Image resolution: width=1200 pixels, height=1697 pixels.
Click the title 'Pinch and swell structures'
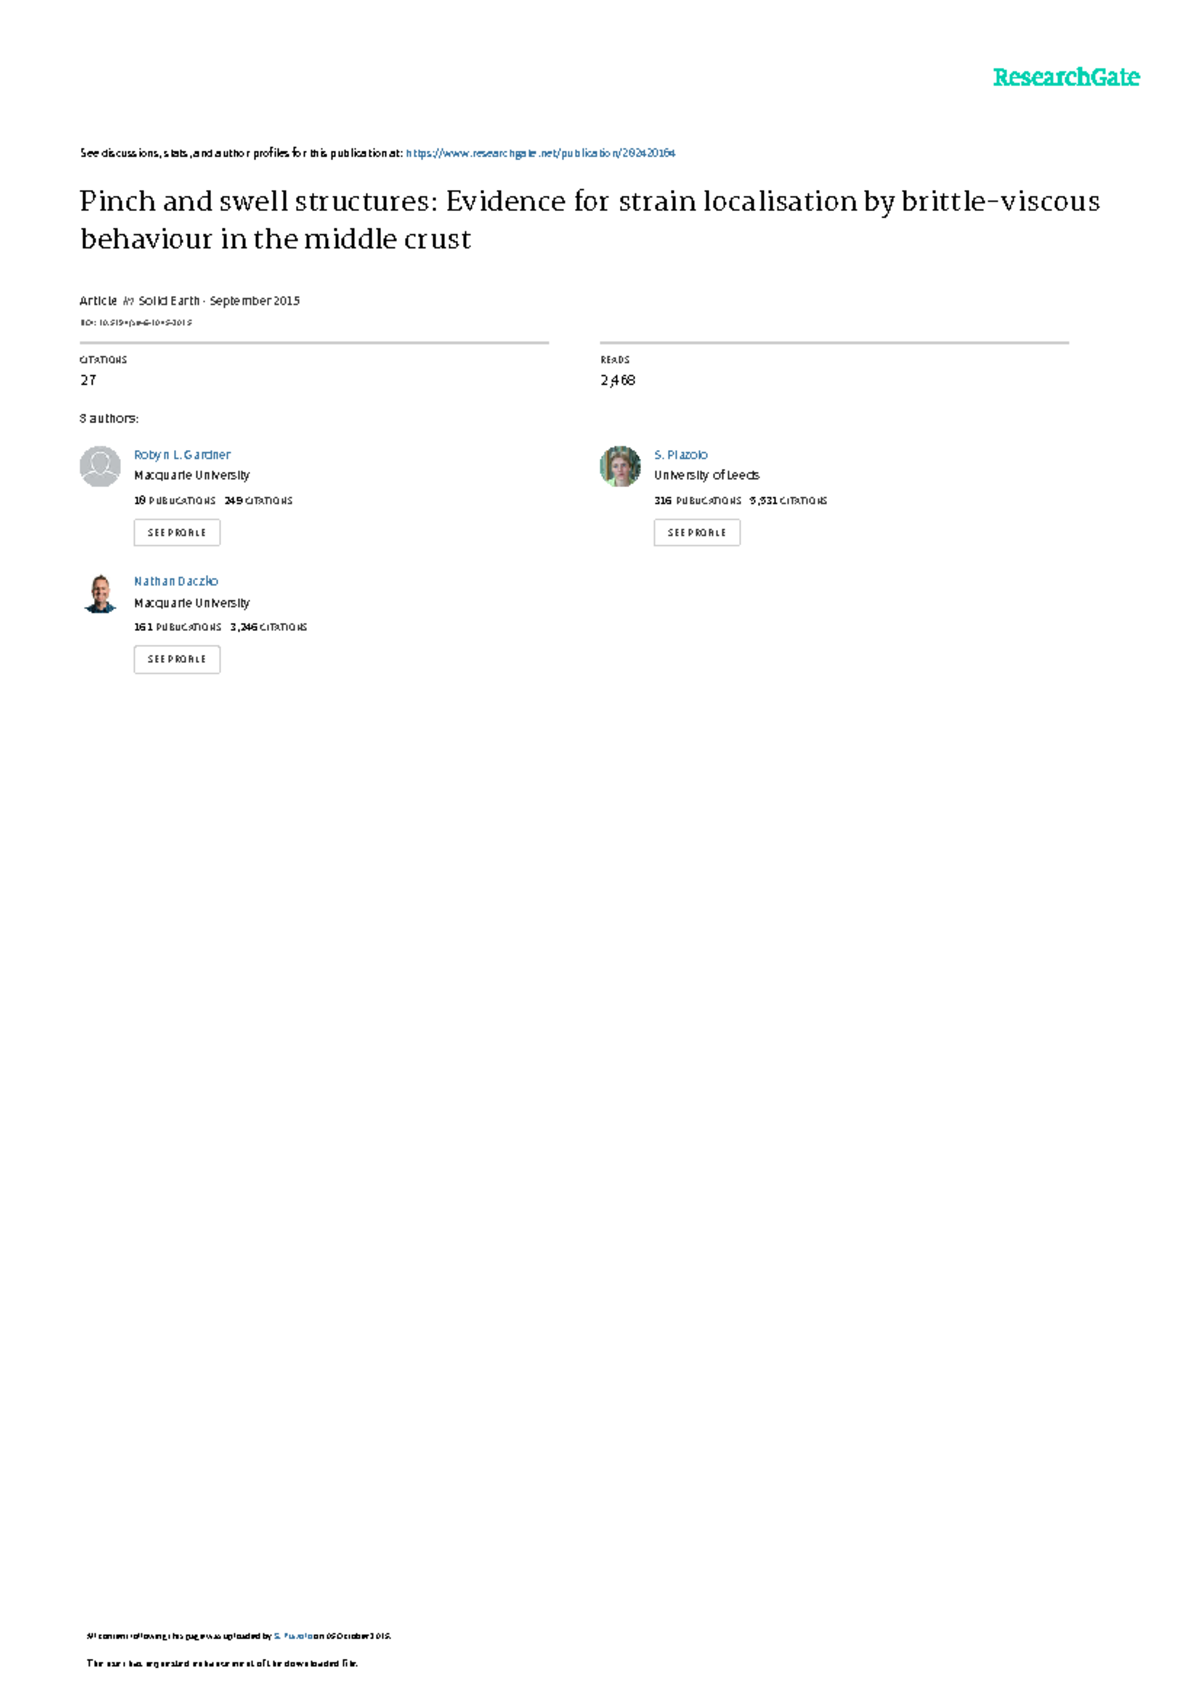590,220
